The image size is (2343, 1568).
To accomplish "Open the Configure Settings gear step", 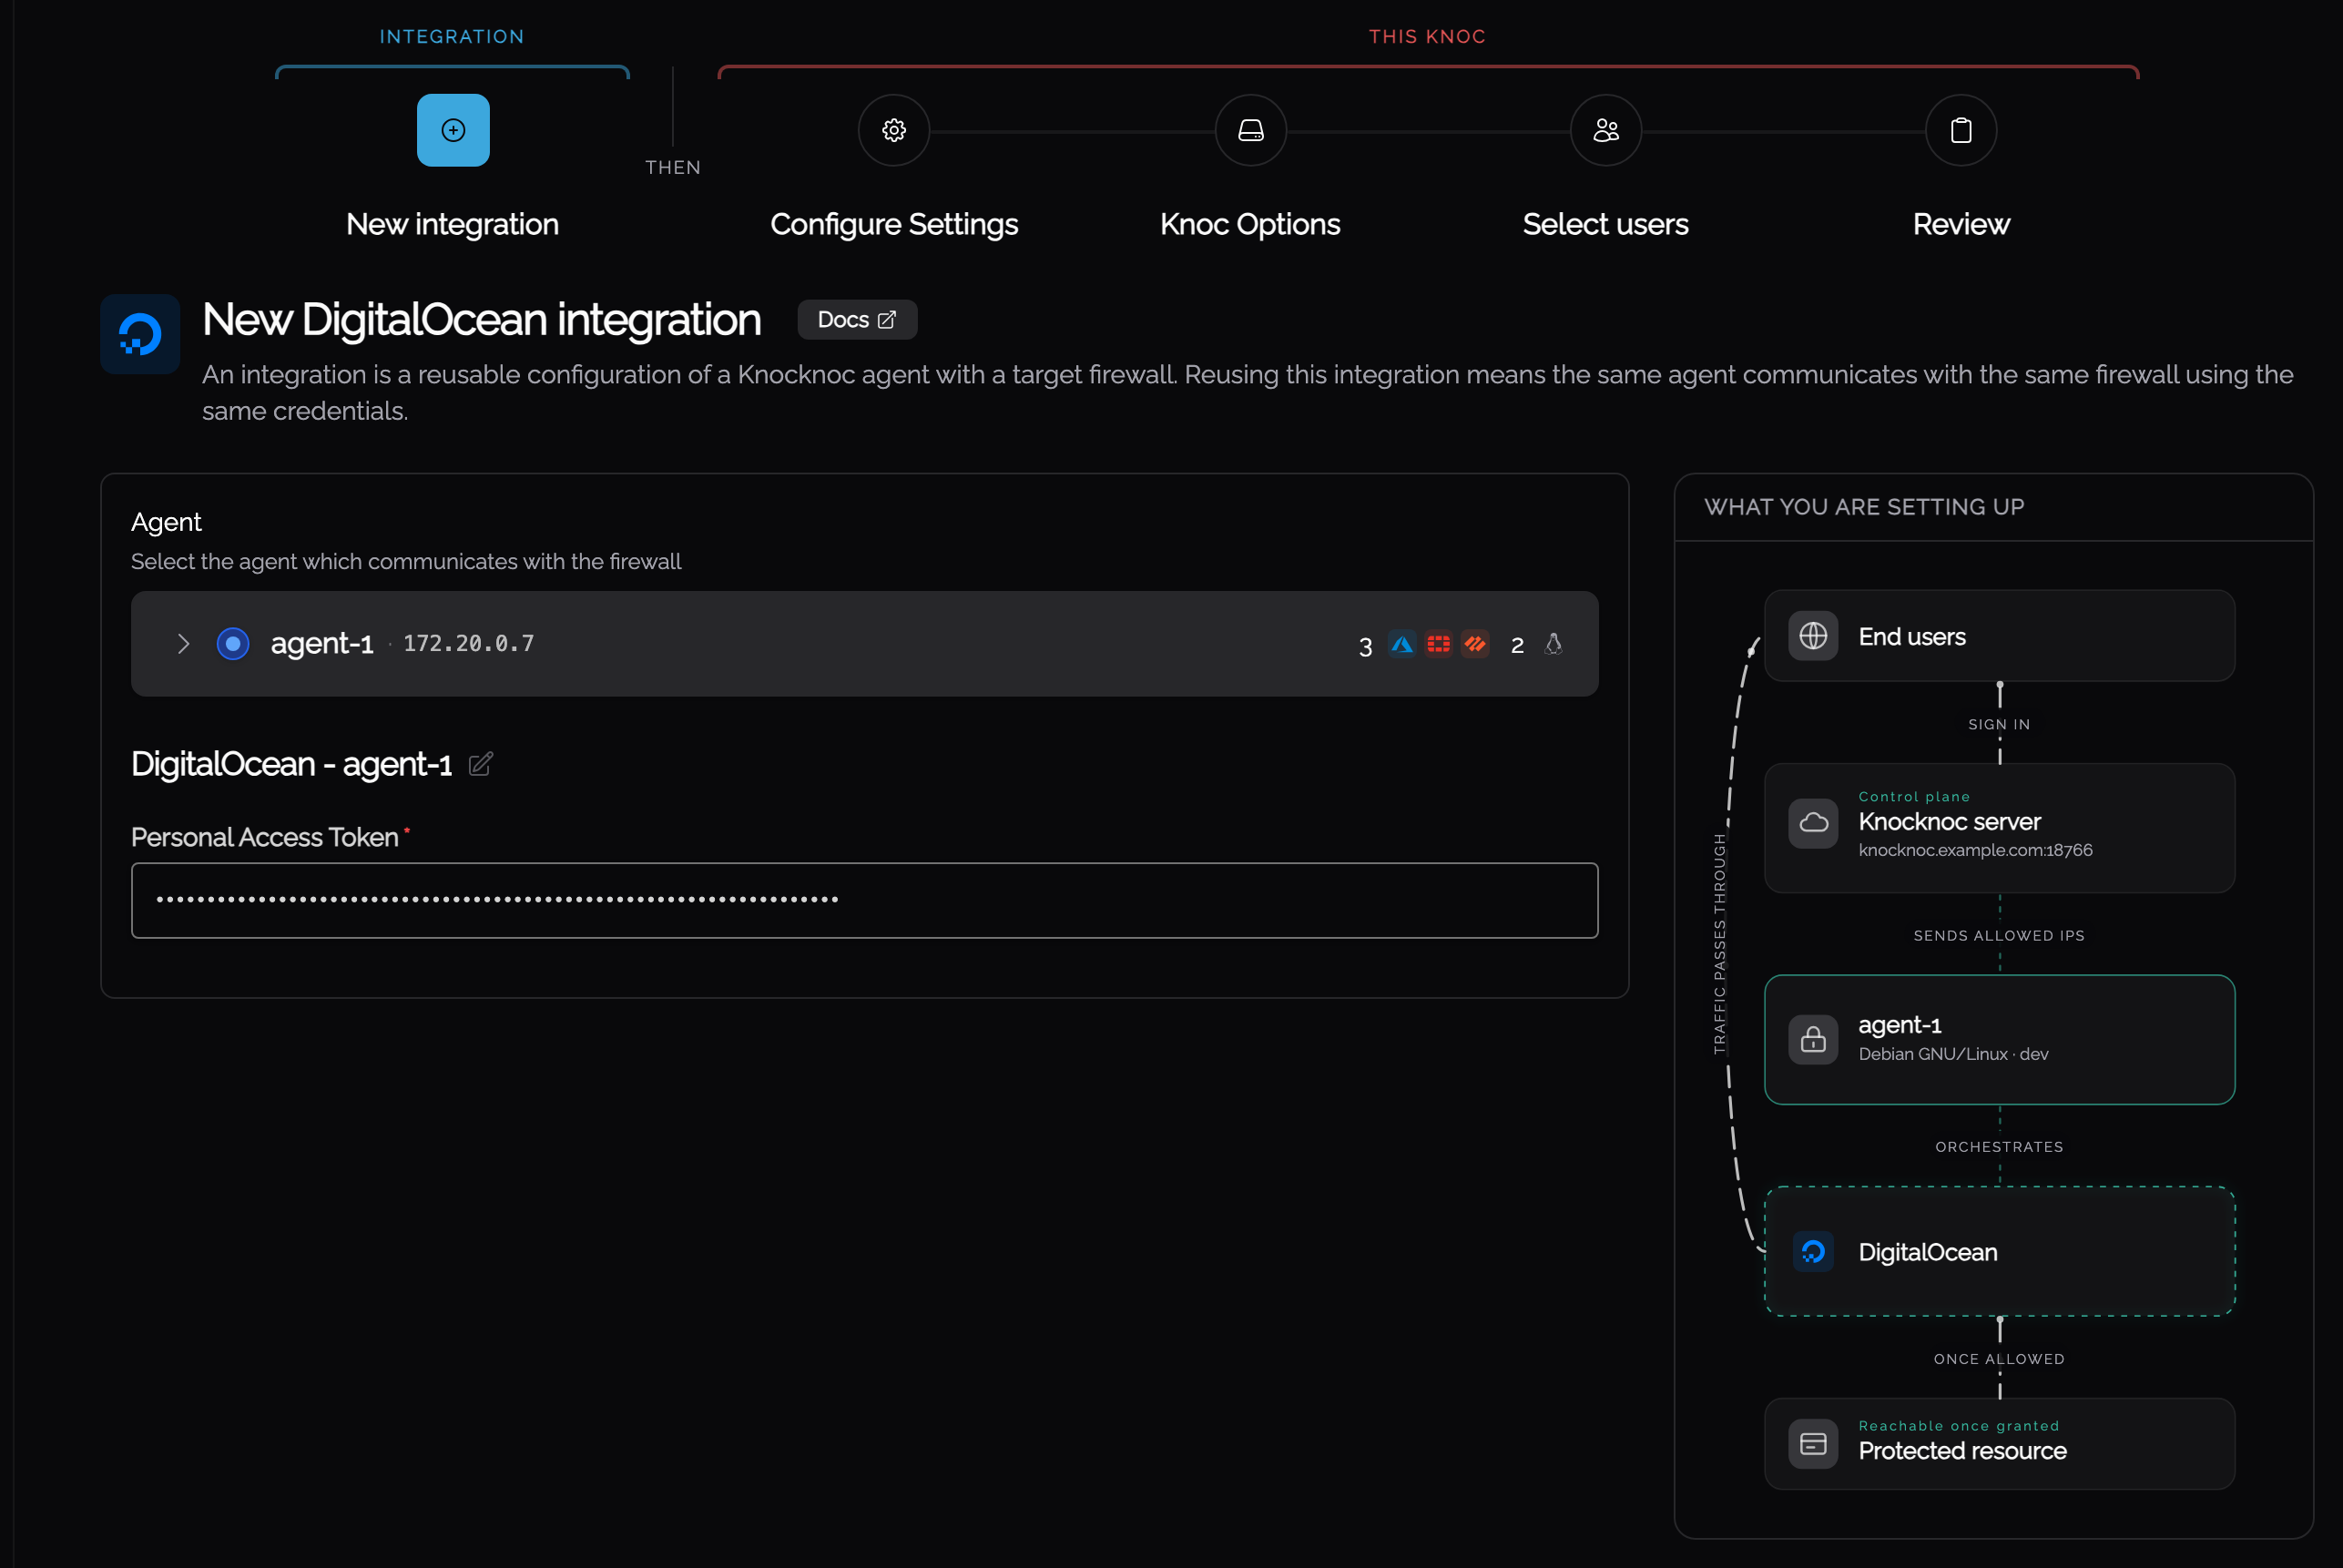I will pyautogui.click(x=894, y=130).
